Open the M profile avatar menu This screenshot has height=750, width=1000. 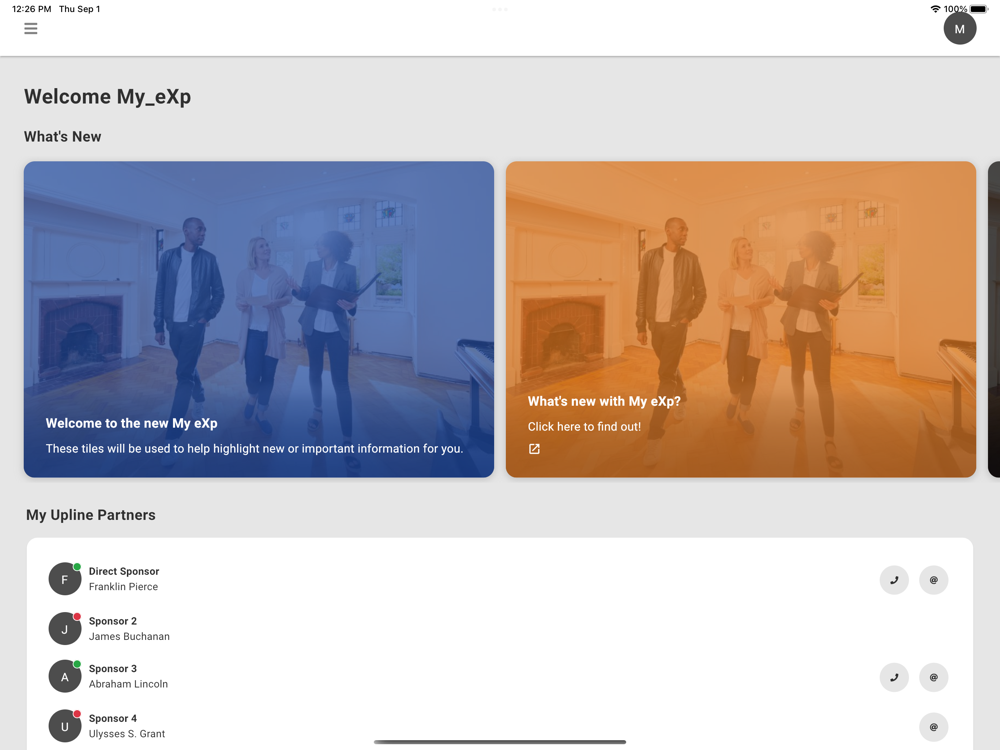[x=959, y=29]
